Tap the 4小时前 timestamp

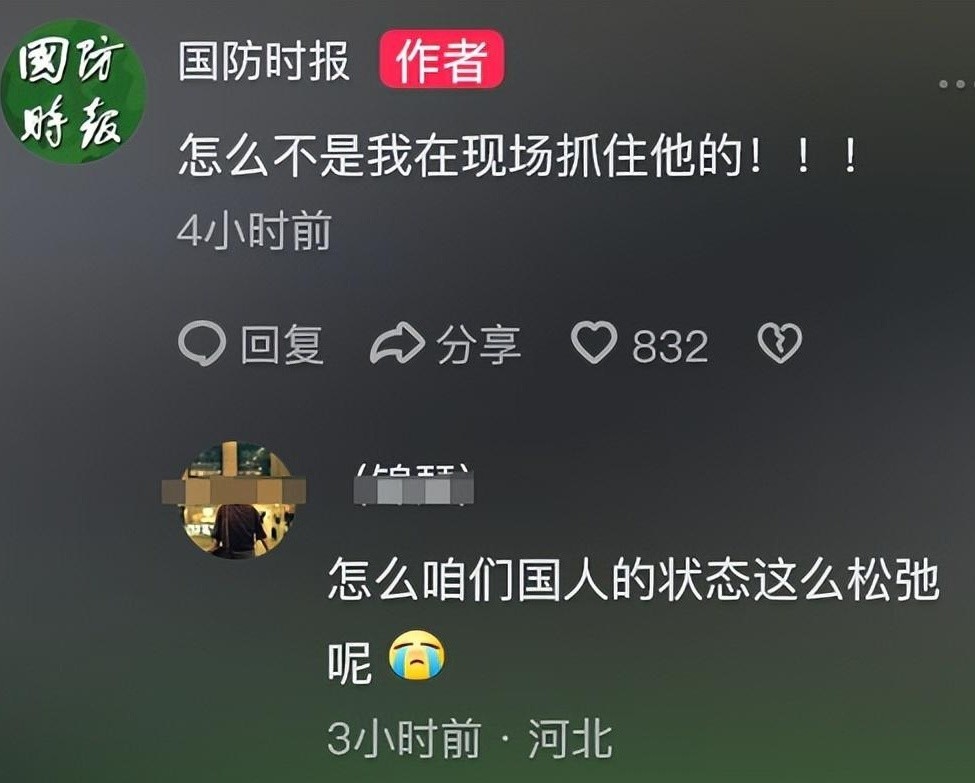(254, 231)
